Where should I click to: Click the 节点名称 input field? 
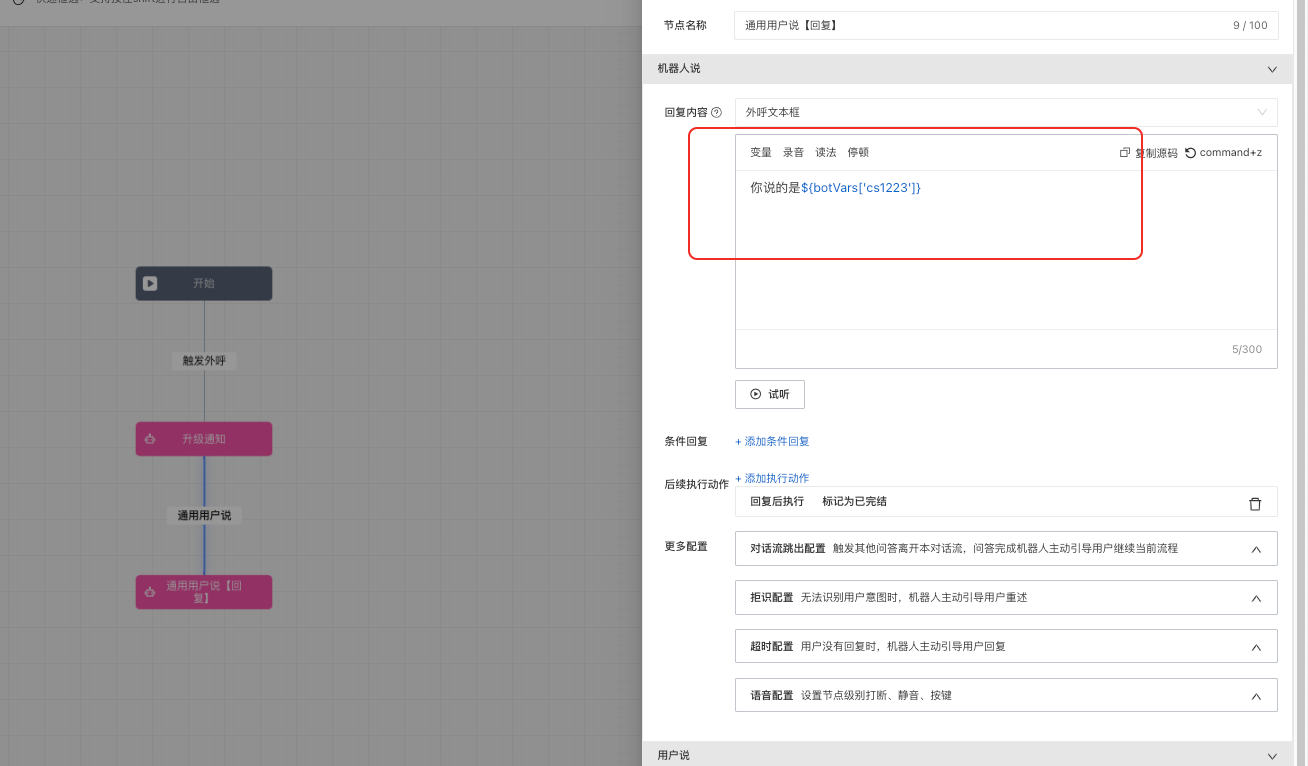(x=1006, y=25)
